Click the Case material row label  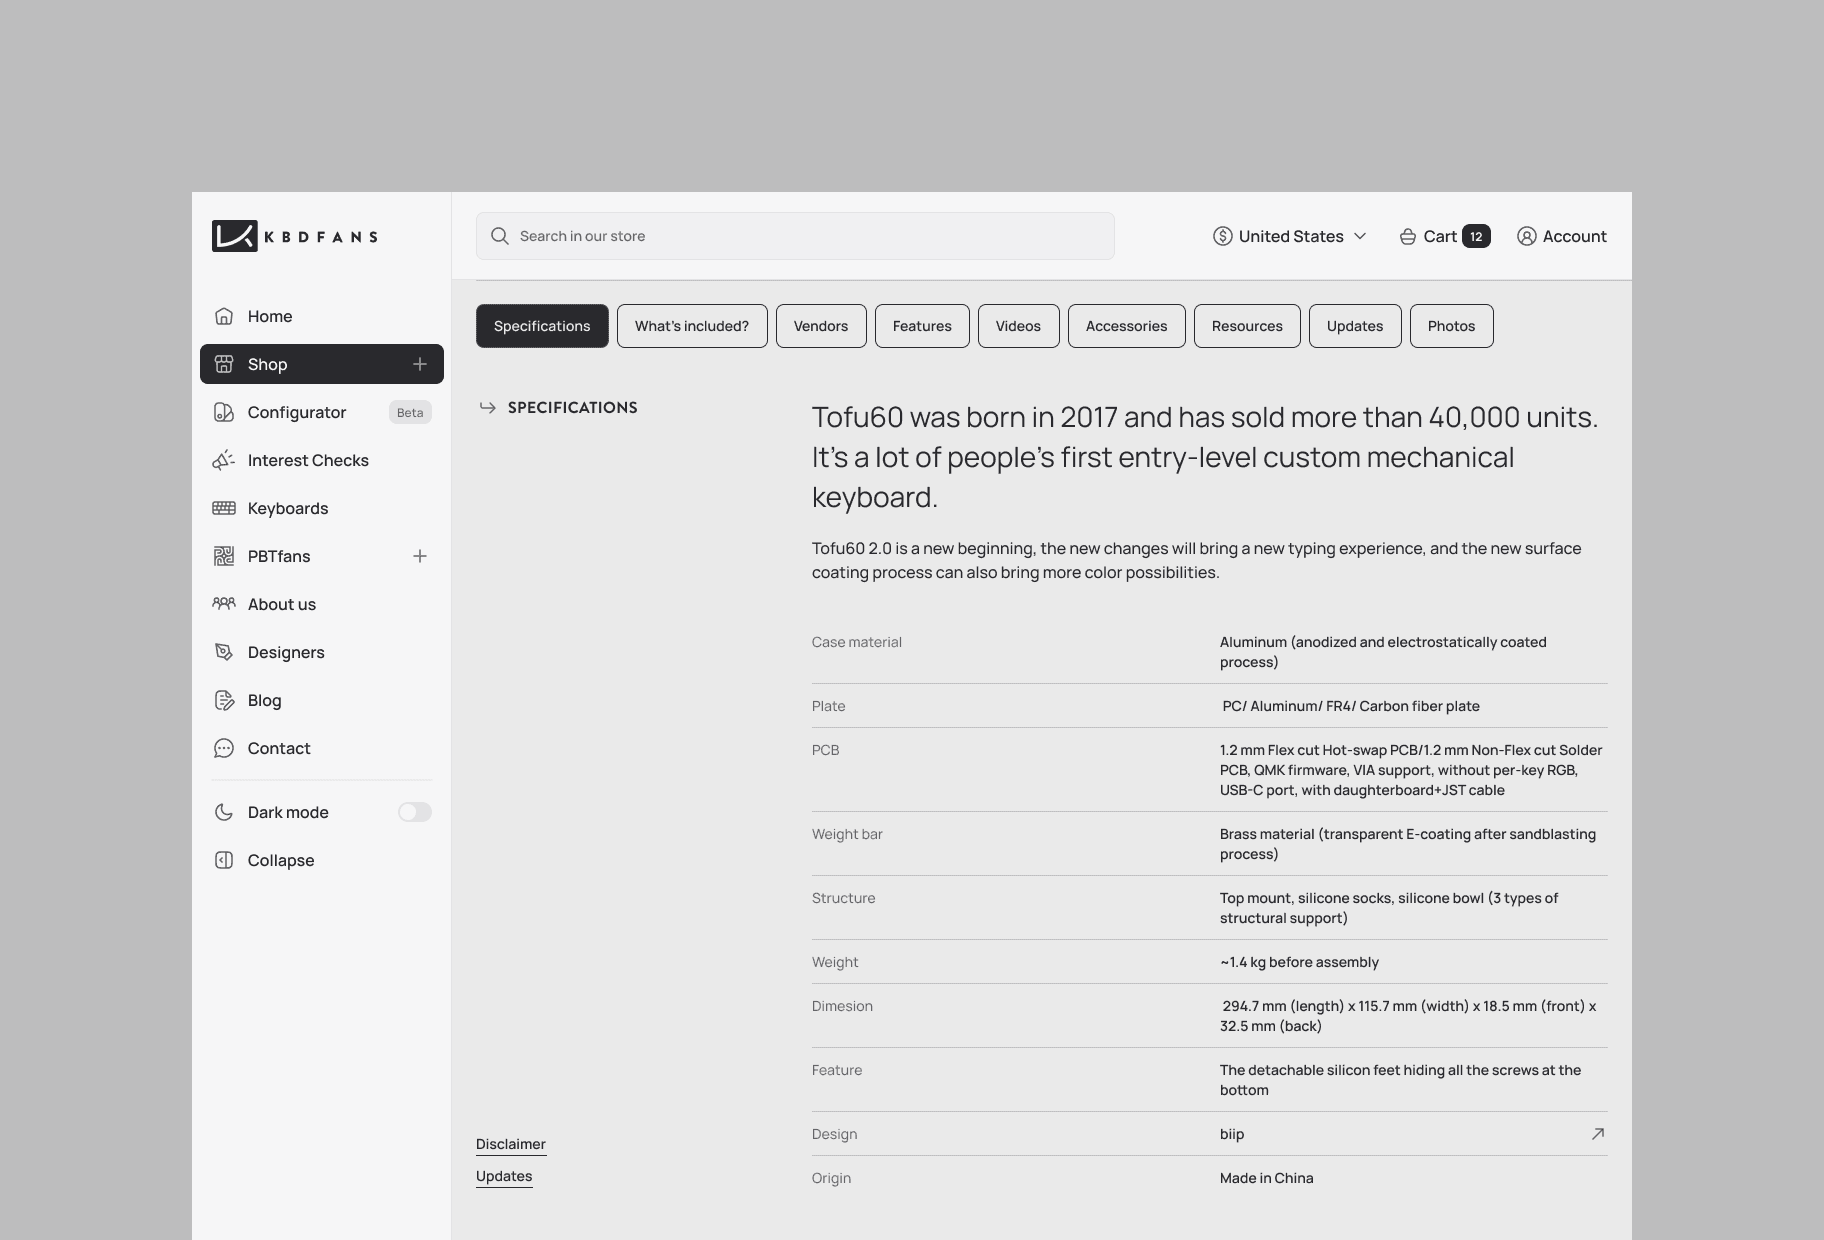point(857,642)
